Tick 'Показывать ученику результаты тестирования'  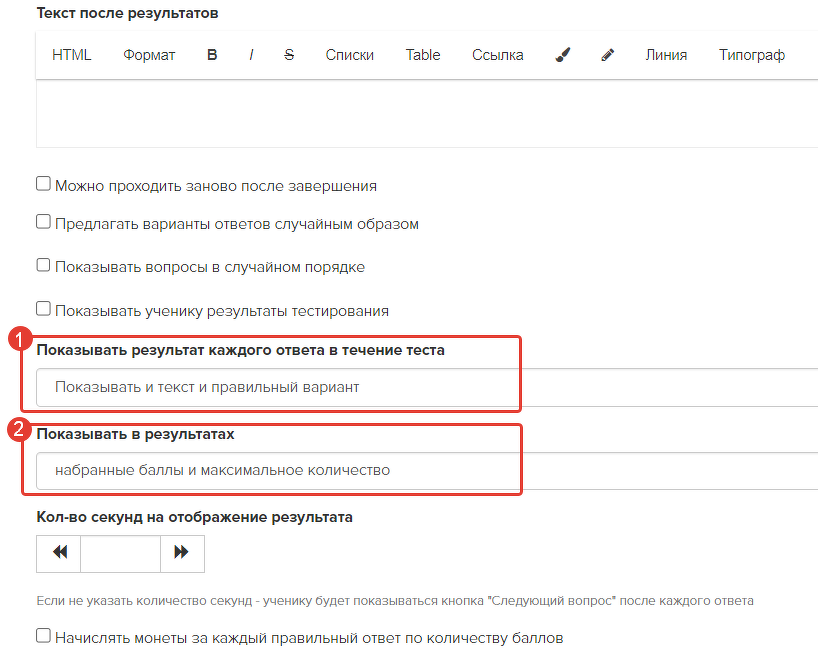[43, 308]
